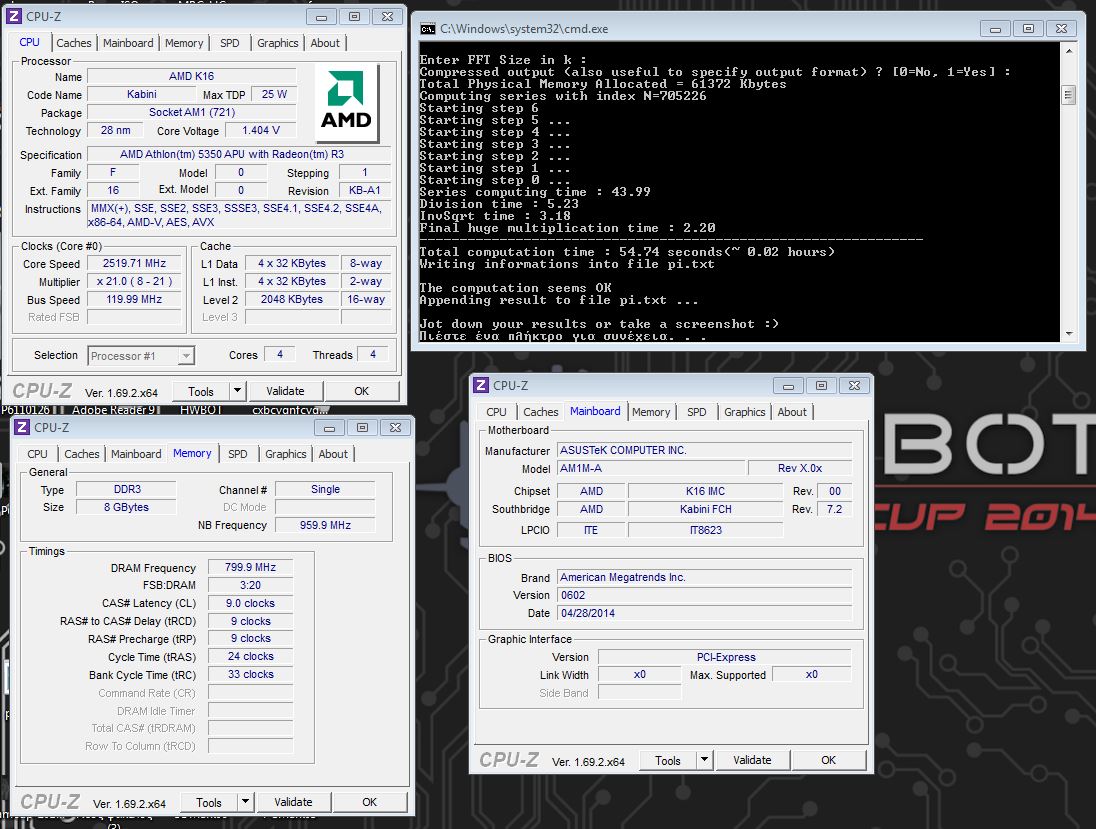1096x829 pixels.
Task: Open Mainboard tab in top CPU-Z window
Action: [x=128, y=43]
